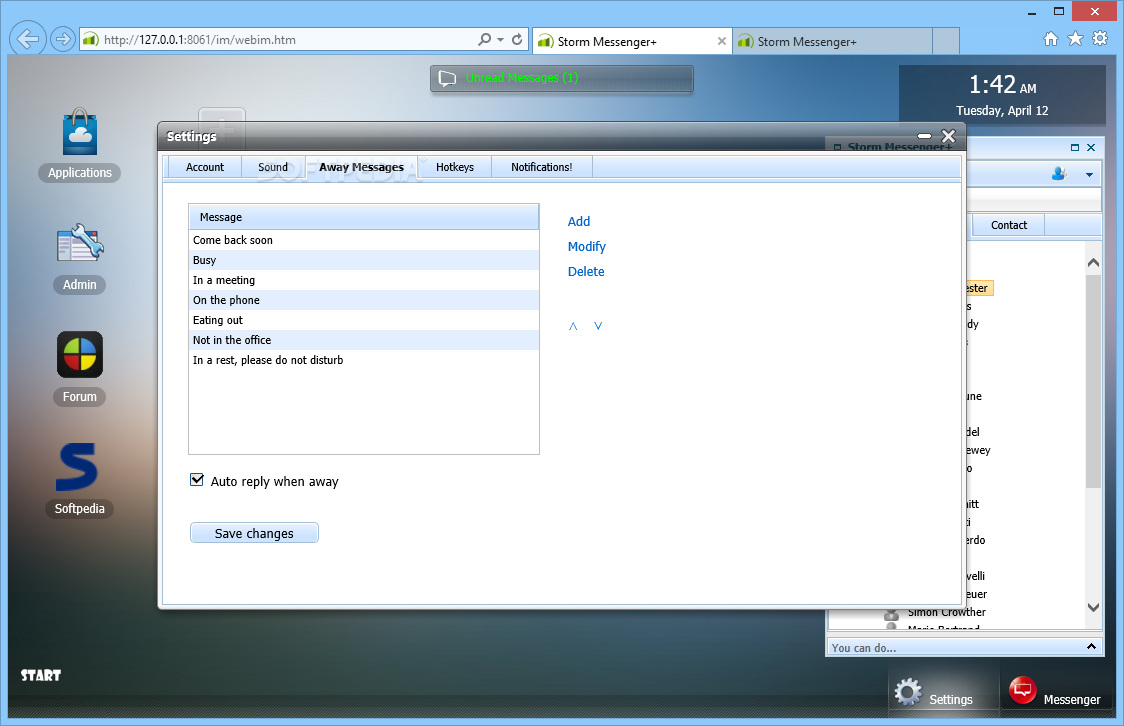The image size is (1124, 726).
Task: Select the In a meeting message
Action: point(363,280)
